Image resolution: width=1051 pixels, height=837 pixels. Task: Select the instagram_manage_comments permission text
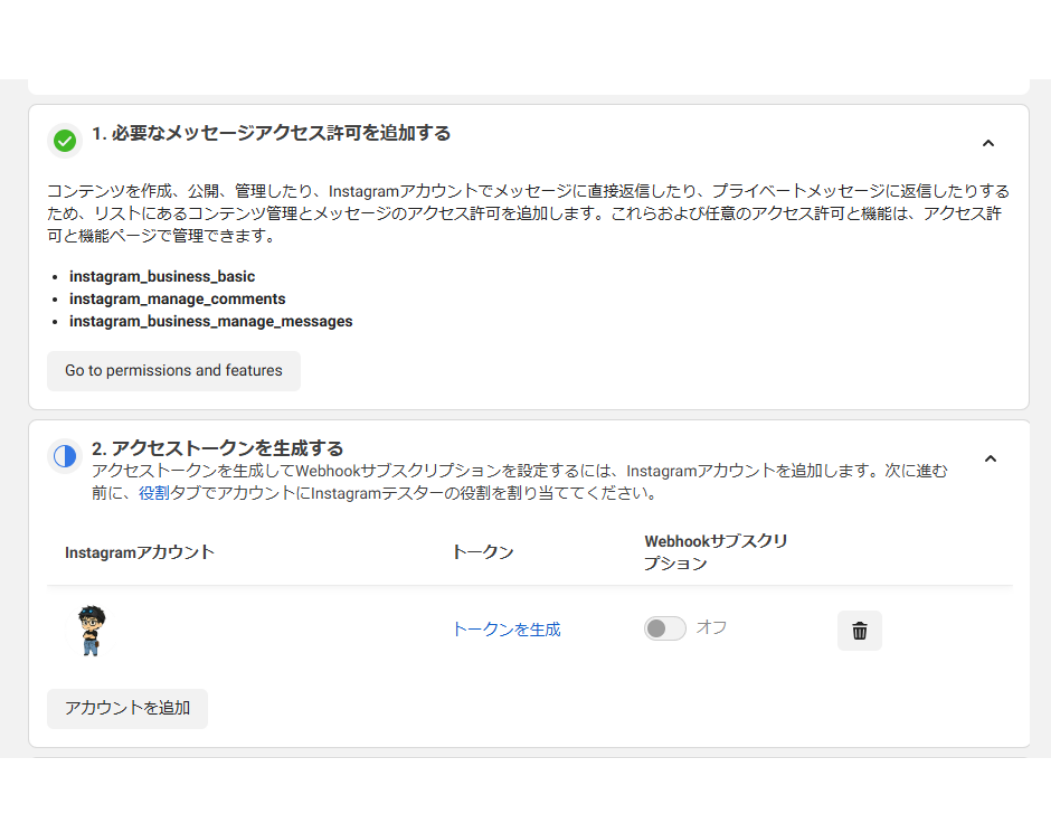click(177, 299)
